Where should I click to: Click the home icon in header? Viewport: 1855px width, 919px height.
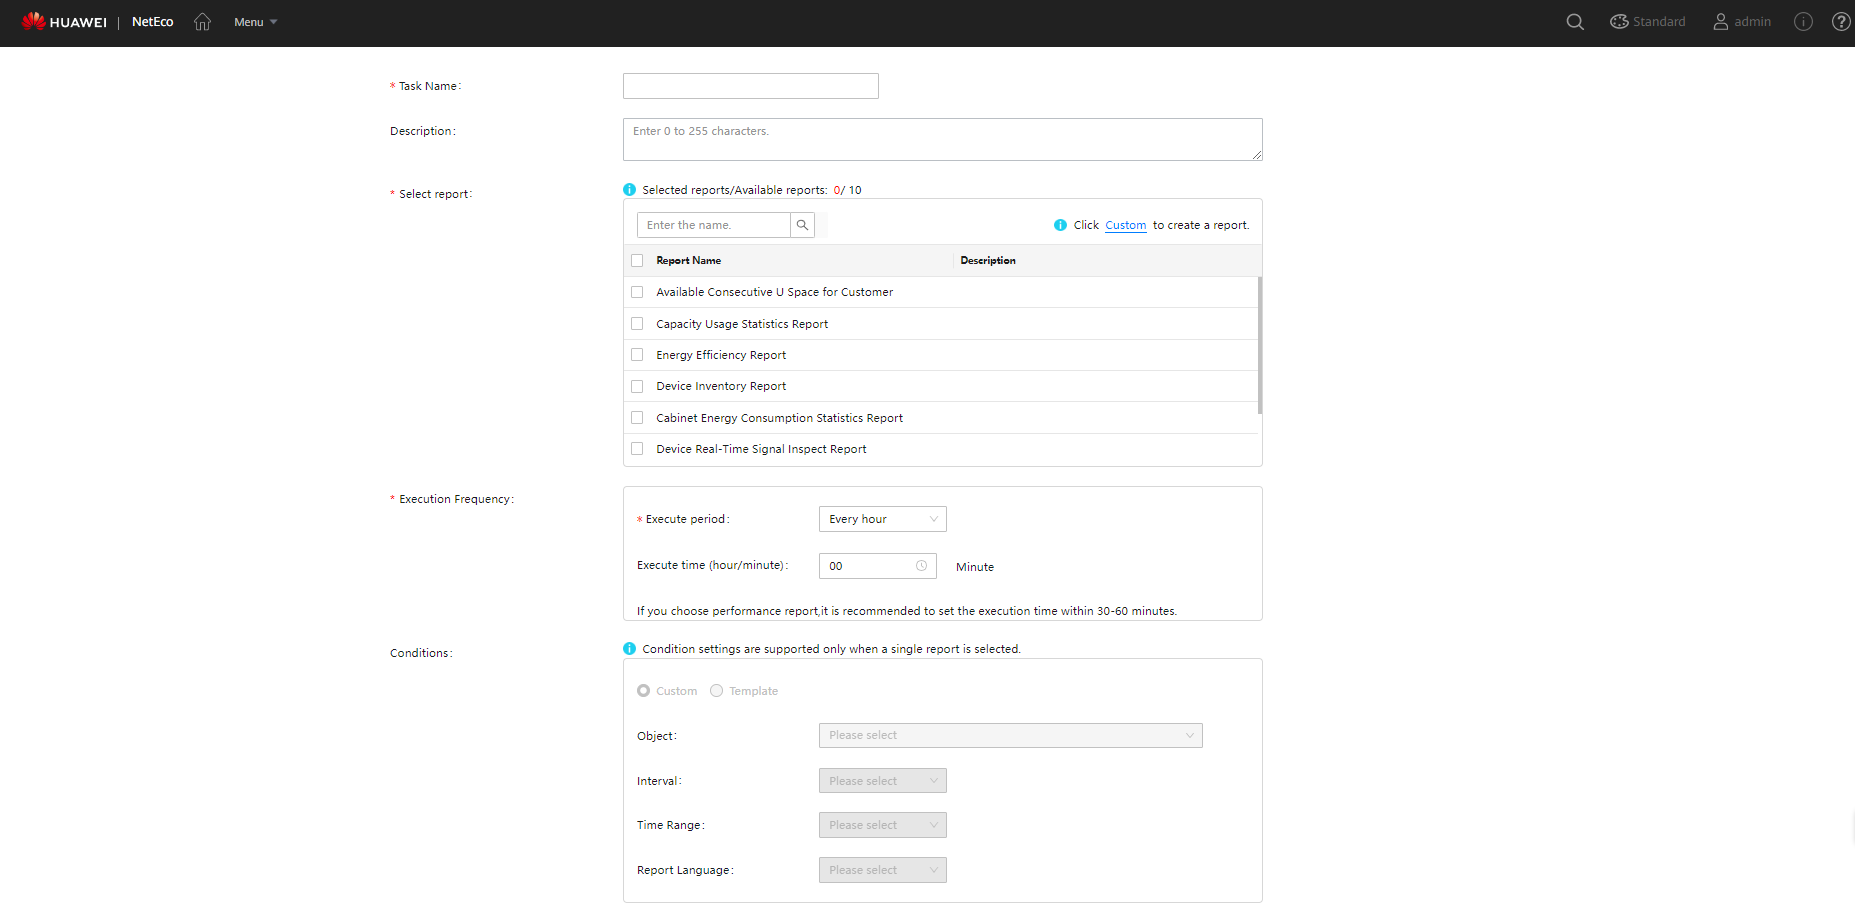[x=202, y=22]
